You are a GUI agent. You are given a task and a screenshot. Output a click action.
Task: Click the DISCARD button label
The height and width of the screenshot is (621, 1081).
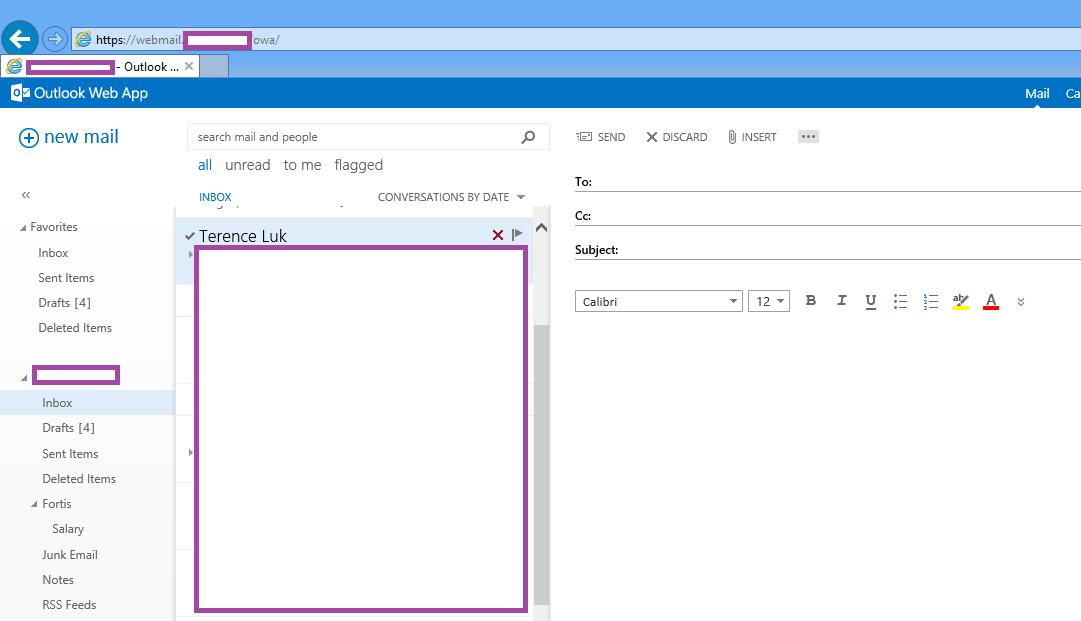click(685, 137)
